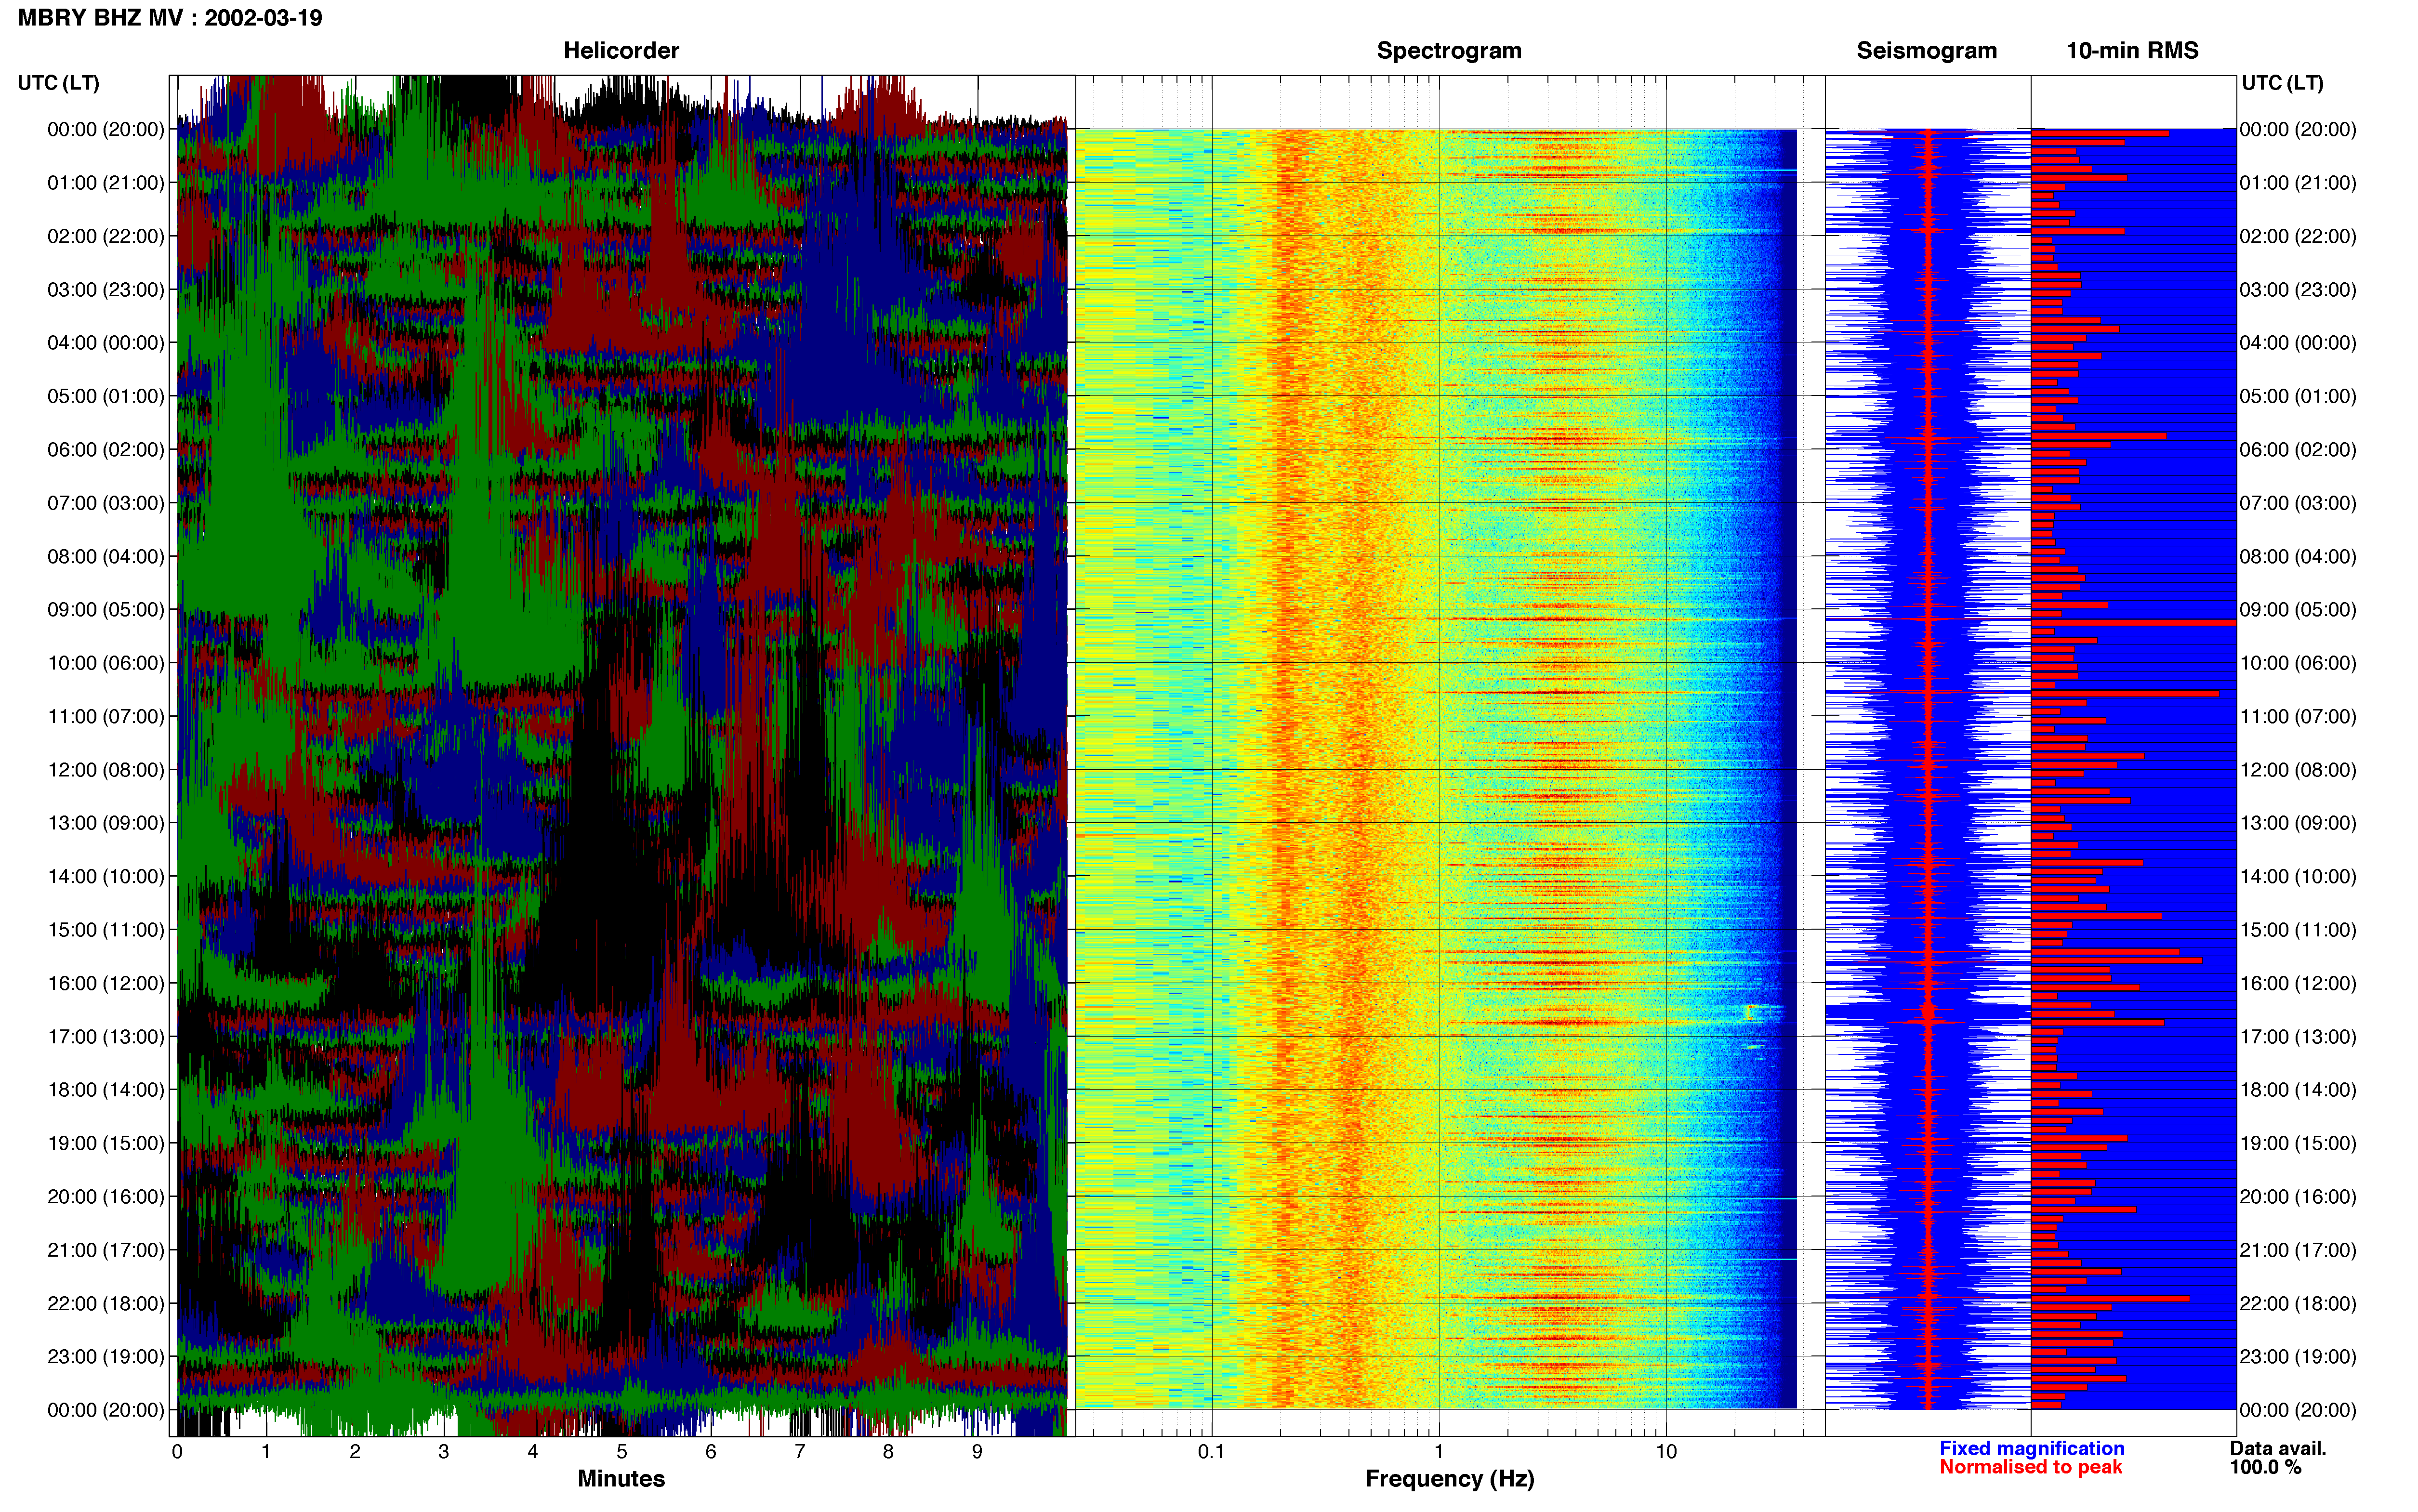This screenshot has height=1512, width=2418.
Task: Click tick '5' on the Minutes axis
Action: click(x=622, y=1452)
